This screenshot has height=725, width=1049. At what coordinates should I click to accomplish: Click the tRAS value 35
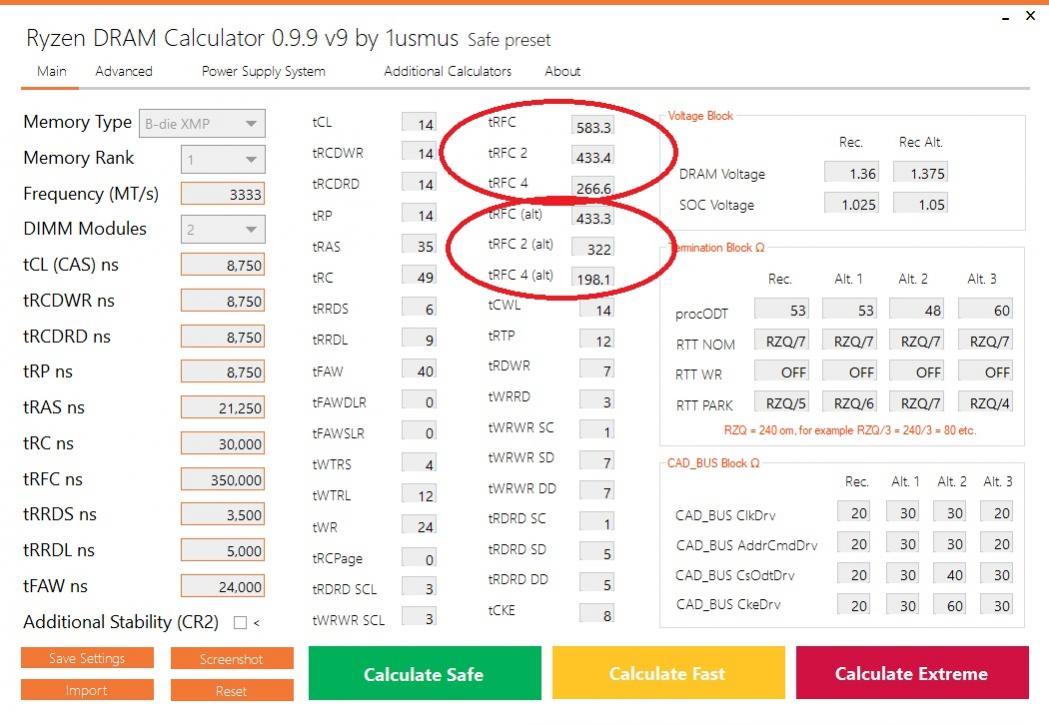tap(419, 245)
